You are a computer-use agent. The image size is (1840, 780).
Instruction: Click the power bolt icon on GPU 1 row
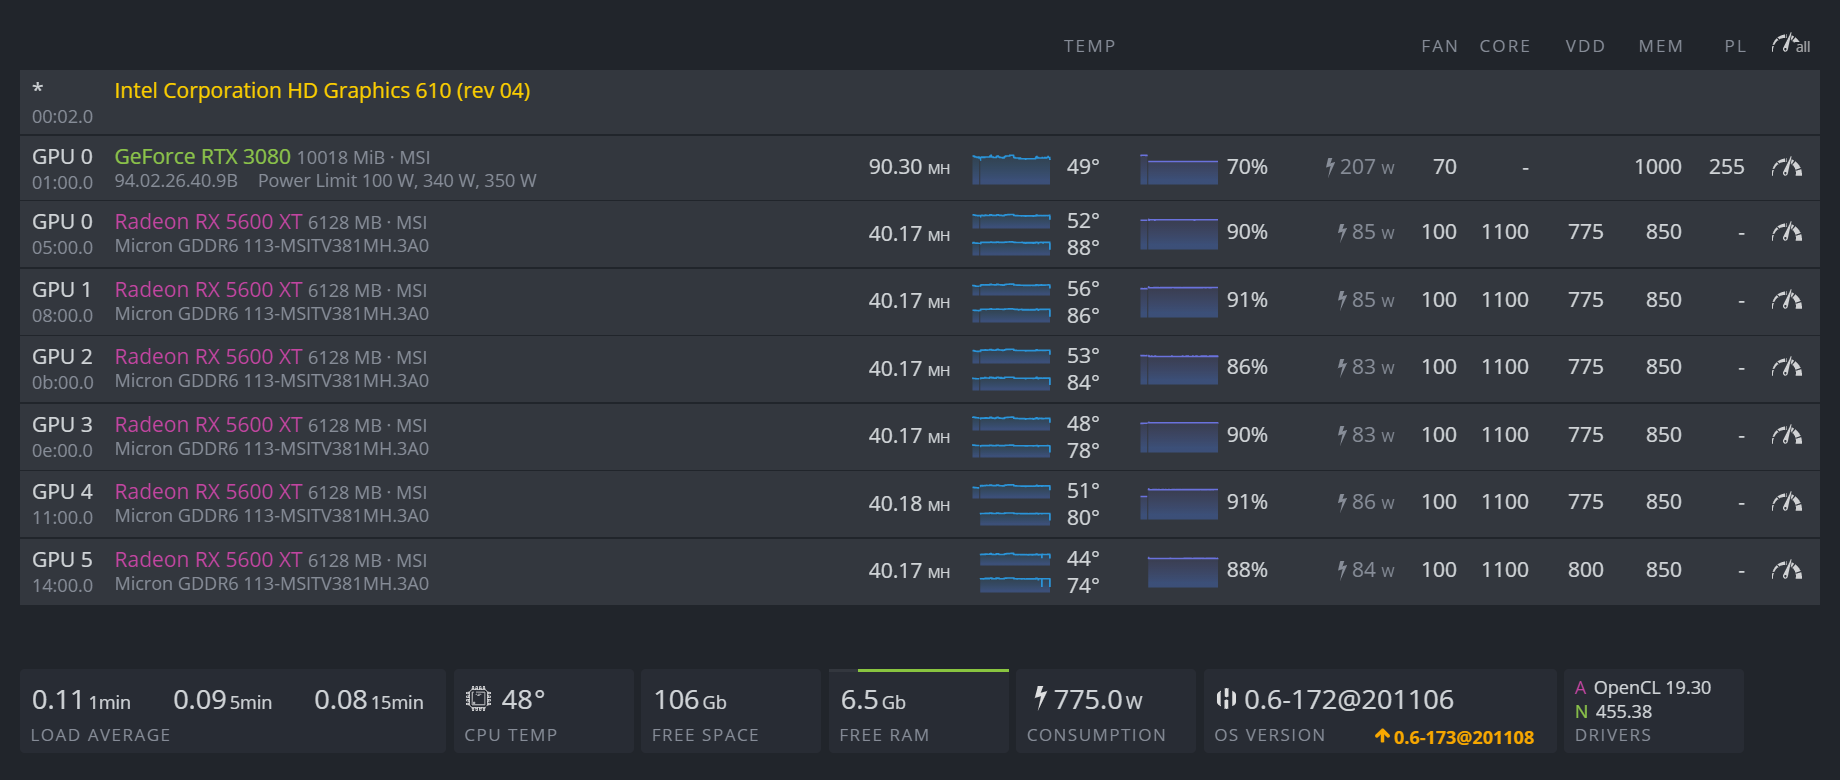(1342, 300)
